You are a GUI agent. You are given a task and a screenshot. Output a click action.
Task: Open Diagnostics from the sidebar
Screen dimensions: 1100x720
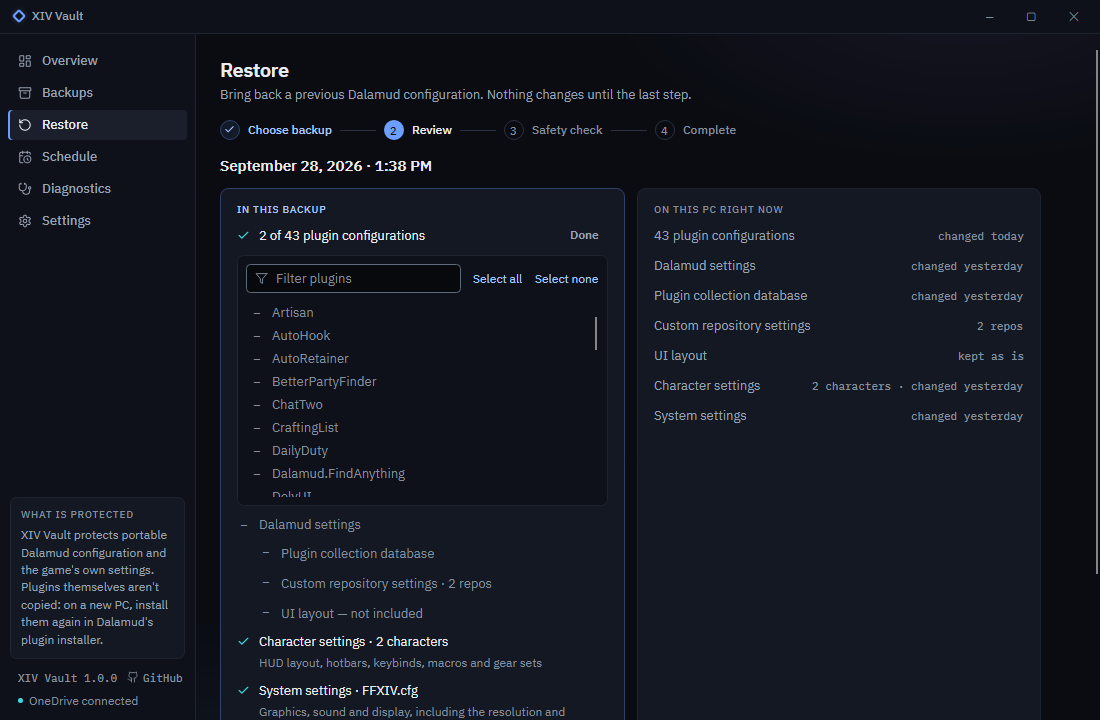pyautogui.click(x=98, y=189)
